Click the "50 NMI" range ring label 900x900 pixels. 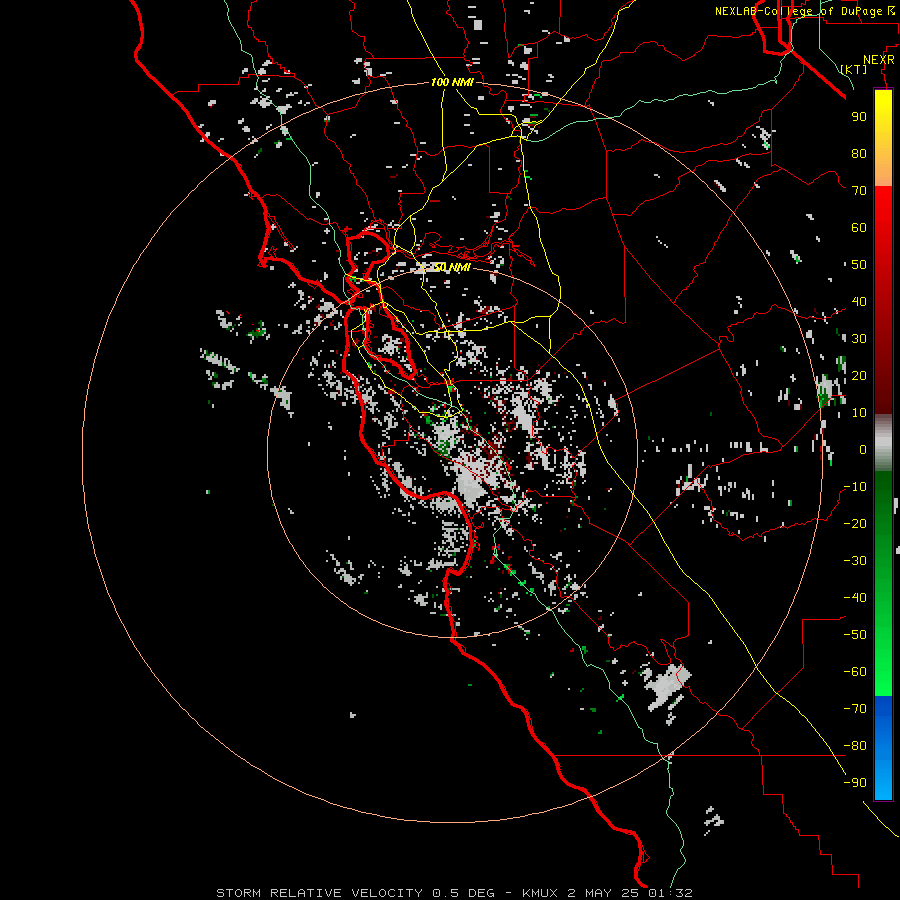[x=452, y=267]
